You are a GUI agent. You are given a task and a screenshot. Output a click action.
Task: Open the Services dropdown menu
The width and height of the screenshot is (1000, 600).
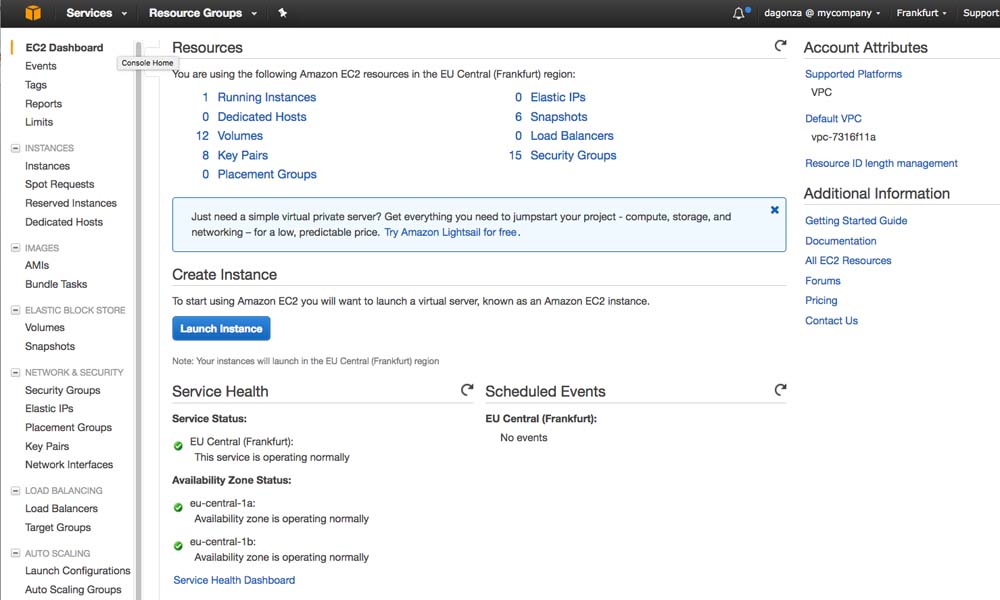pyautogui.click(x=96, y=13)
